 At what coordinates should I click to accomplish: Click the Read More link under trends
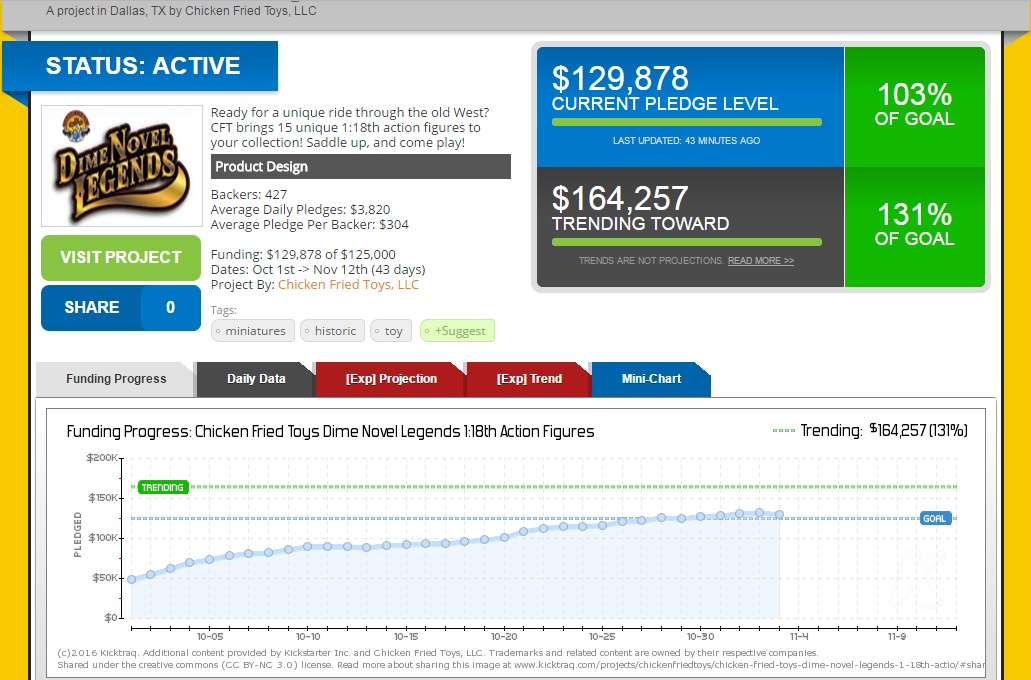[x=760, y=261]
